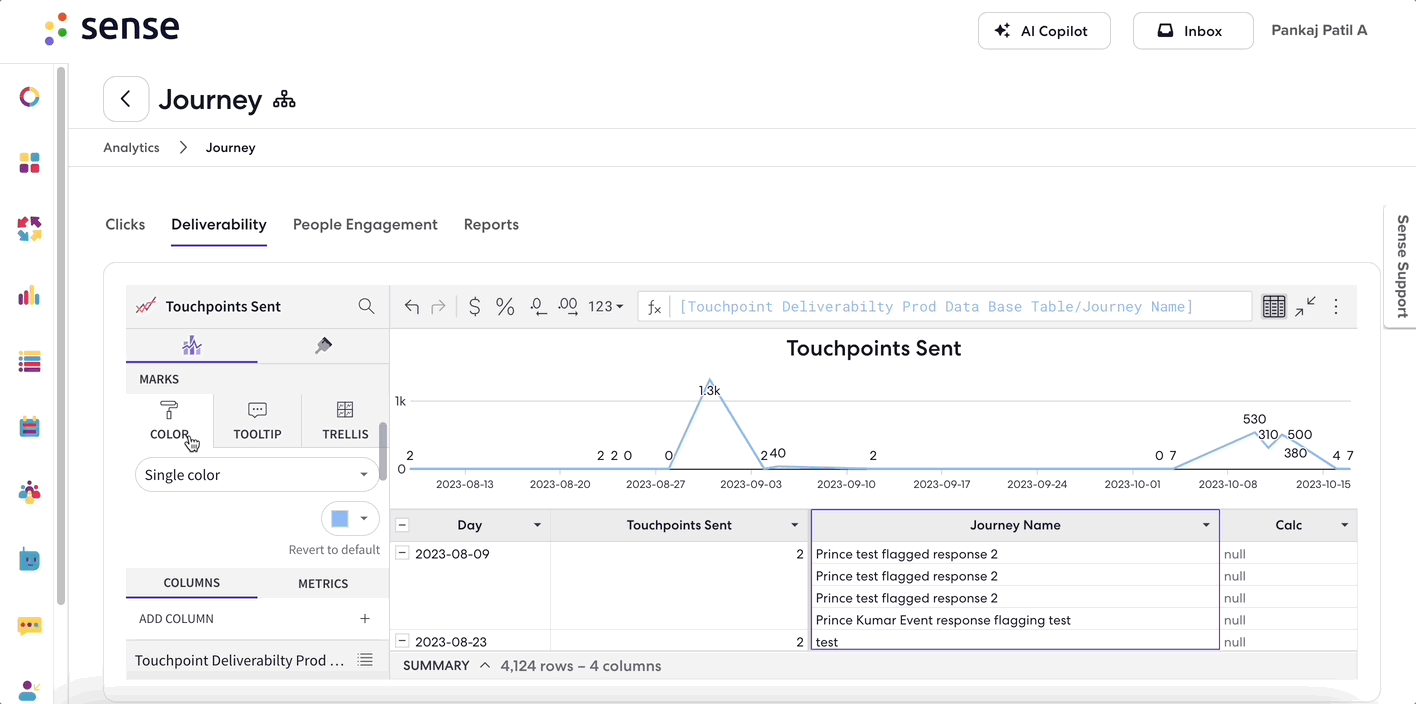Open the Journey Name column dropdown

(1206, 525)
